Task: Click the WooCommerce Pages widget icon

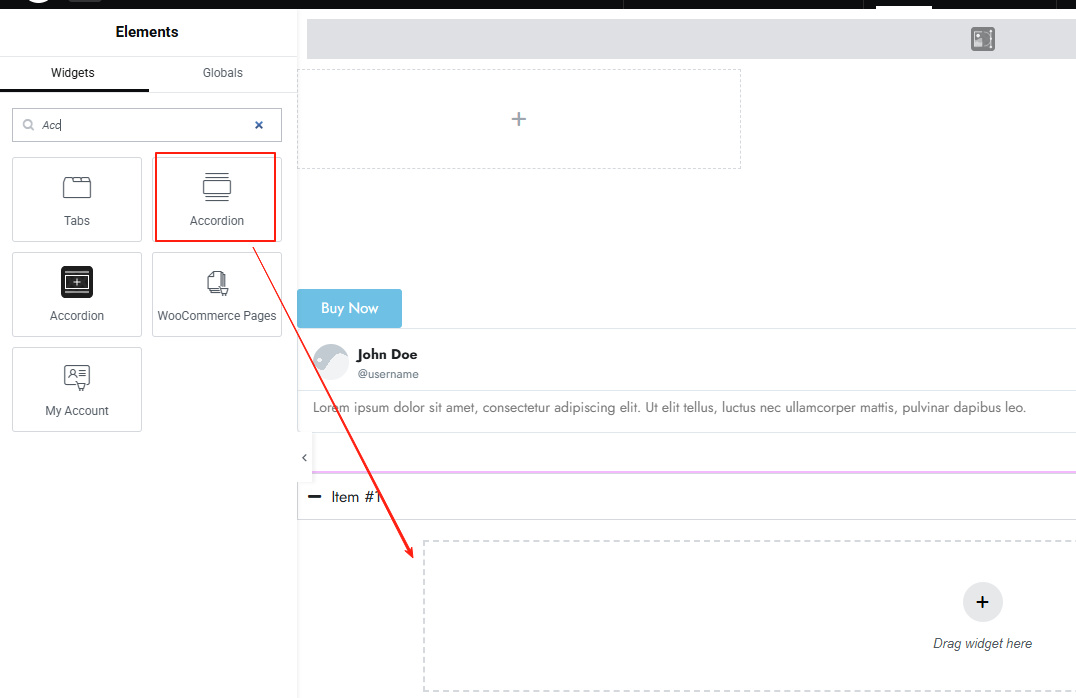Action: pyautogui.click(x=216, y=282)
